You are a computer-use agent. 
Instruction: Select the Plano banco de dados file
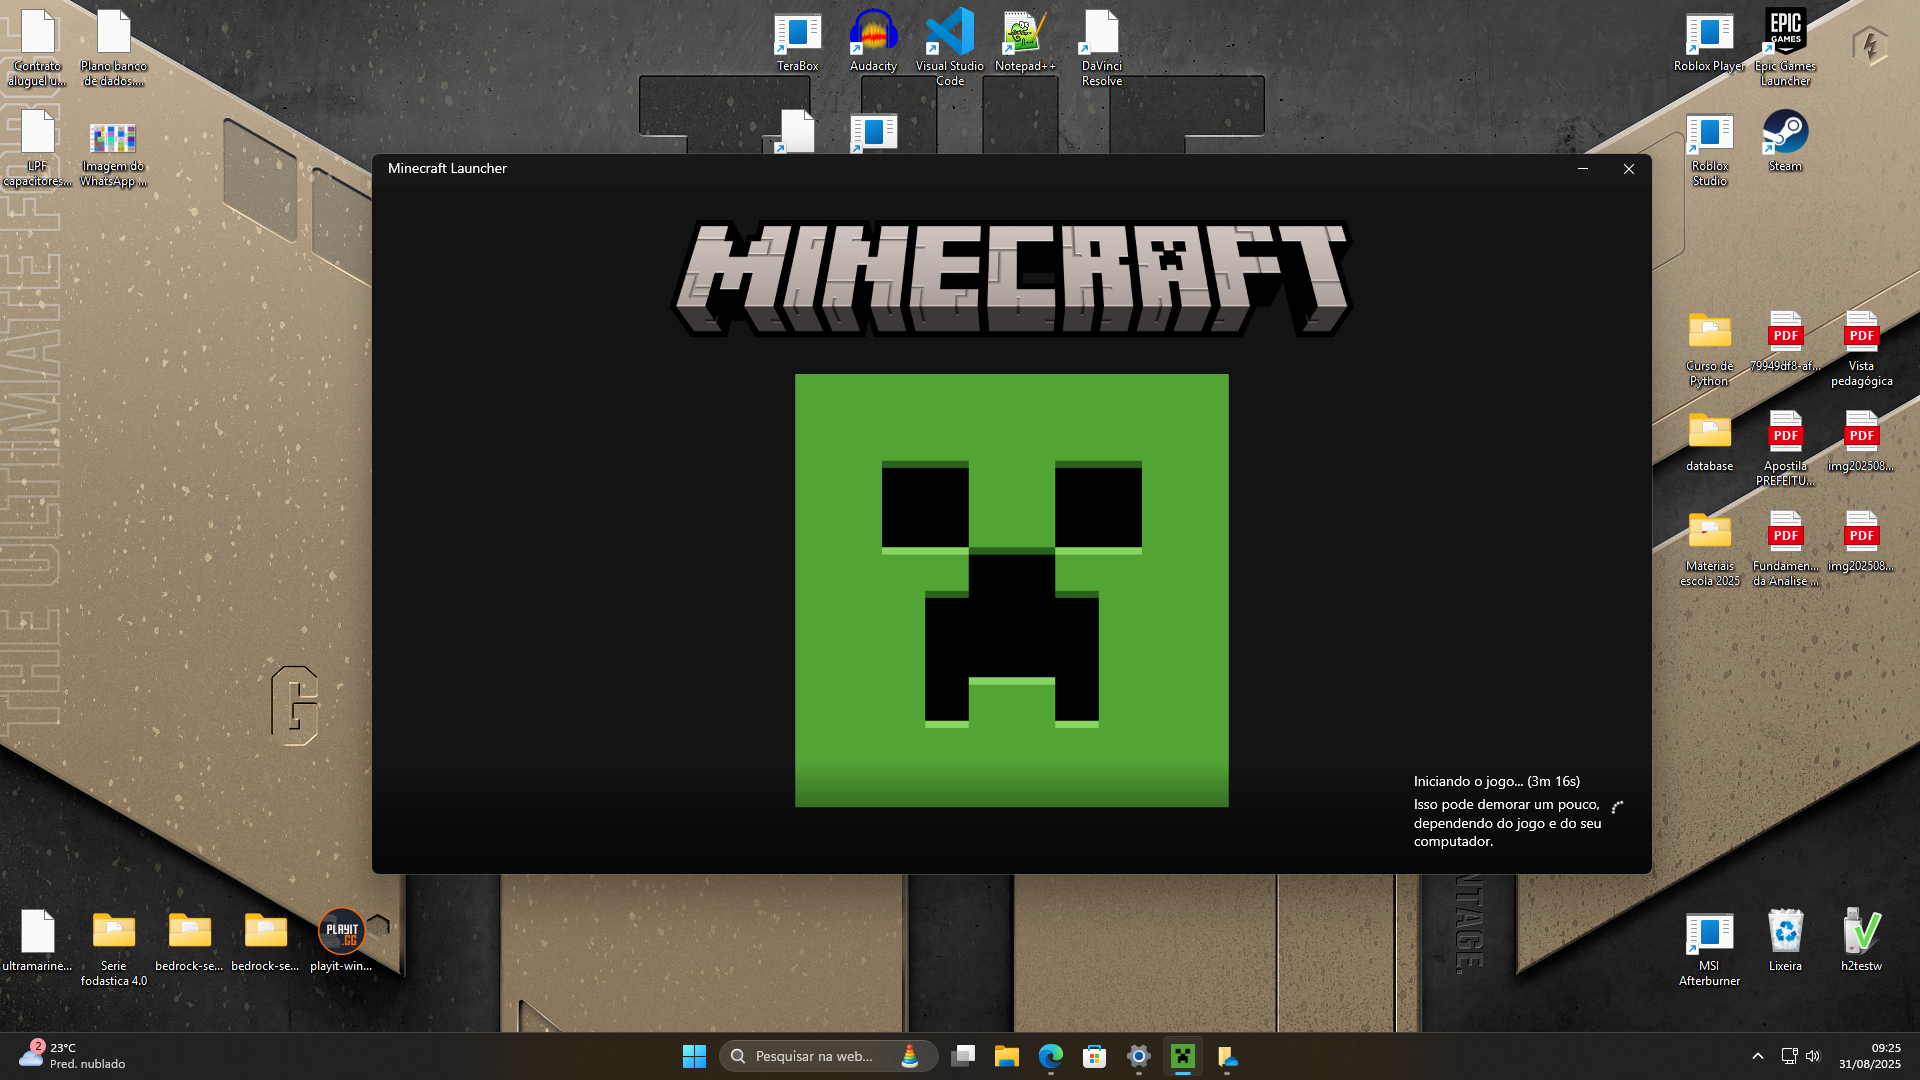[113, 48]
